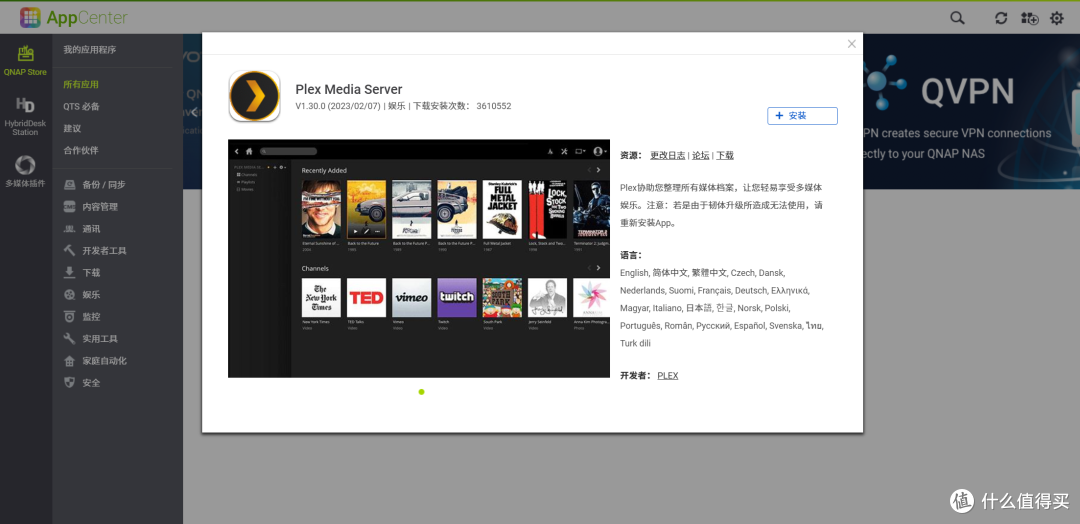Open the search magnifier in the header
Screen dimensions: 1080x524
957,18
